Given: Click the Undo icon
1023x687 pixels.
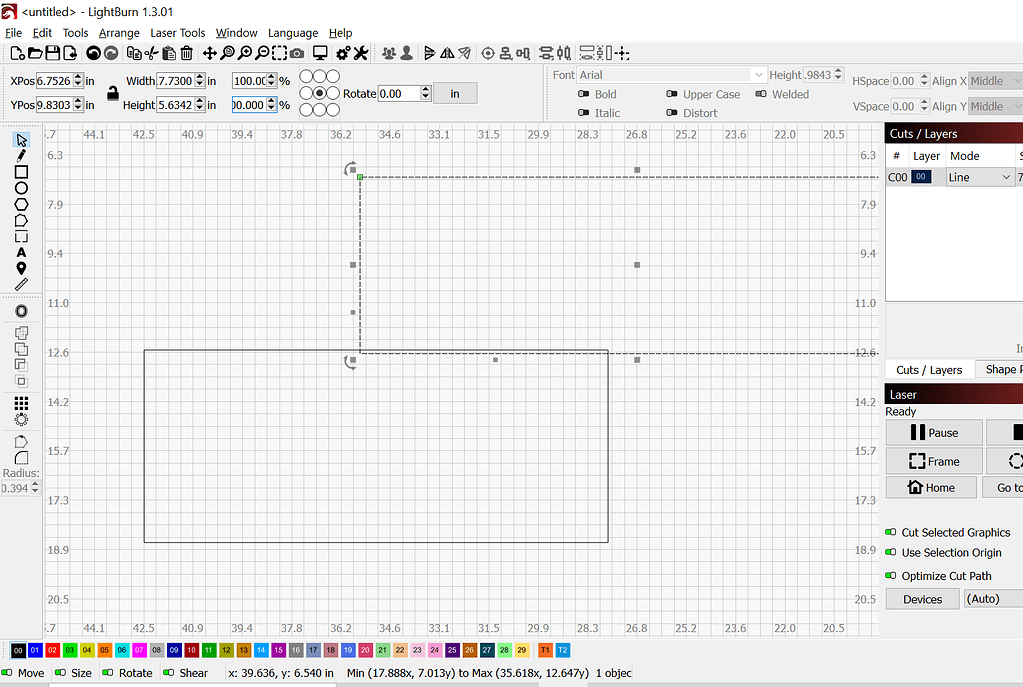Looking at the screenshot, I should click(x=95, y=52).
